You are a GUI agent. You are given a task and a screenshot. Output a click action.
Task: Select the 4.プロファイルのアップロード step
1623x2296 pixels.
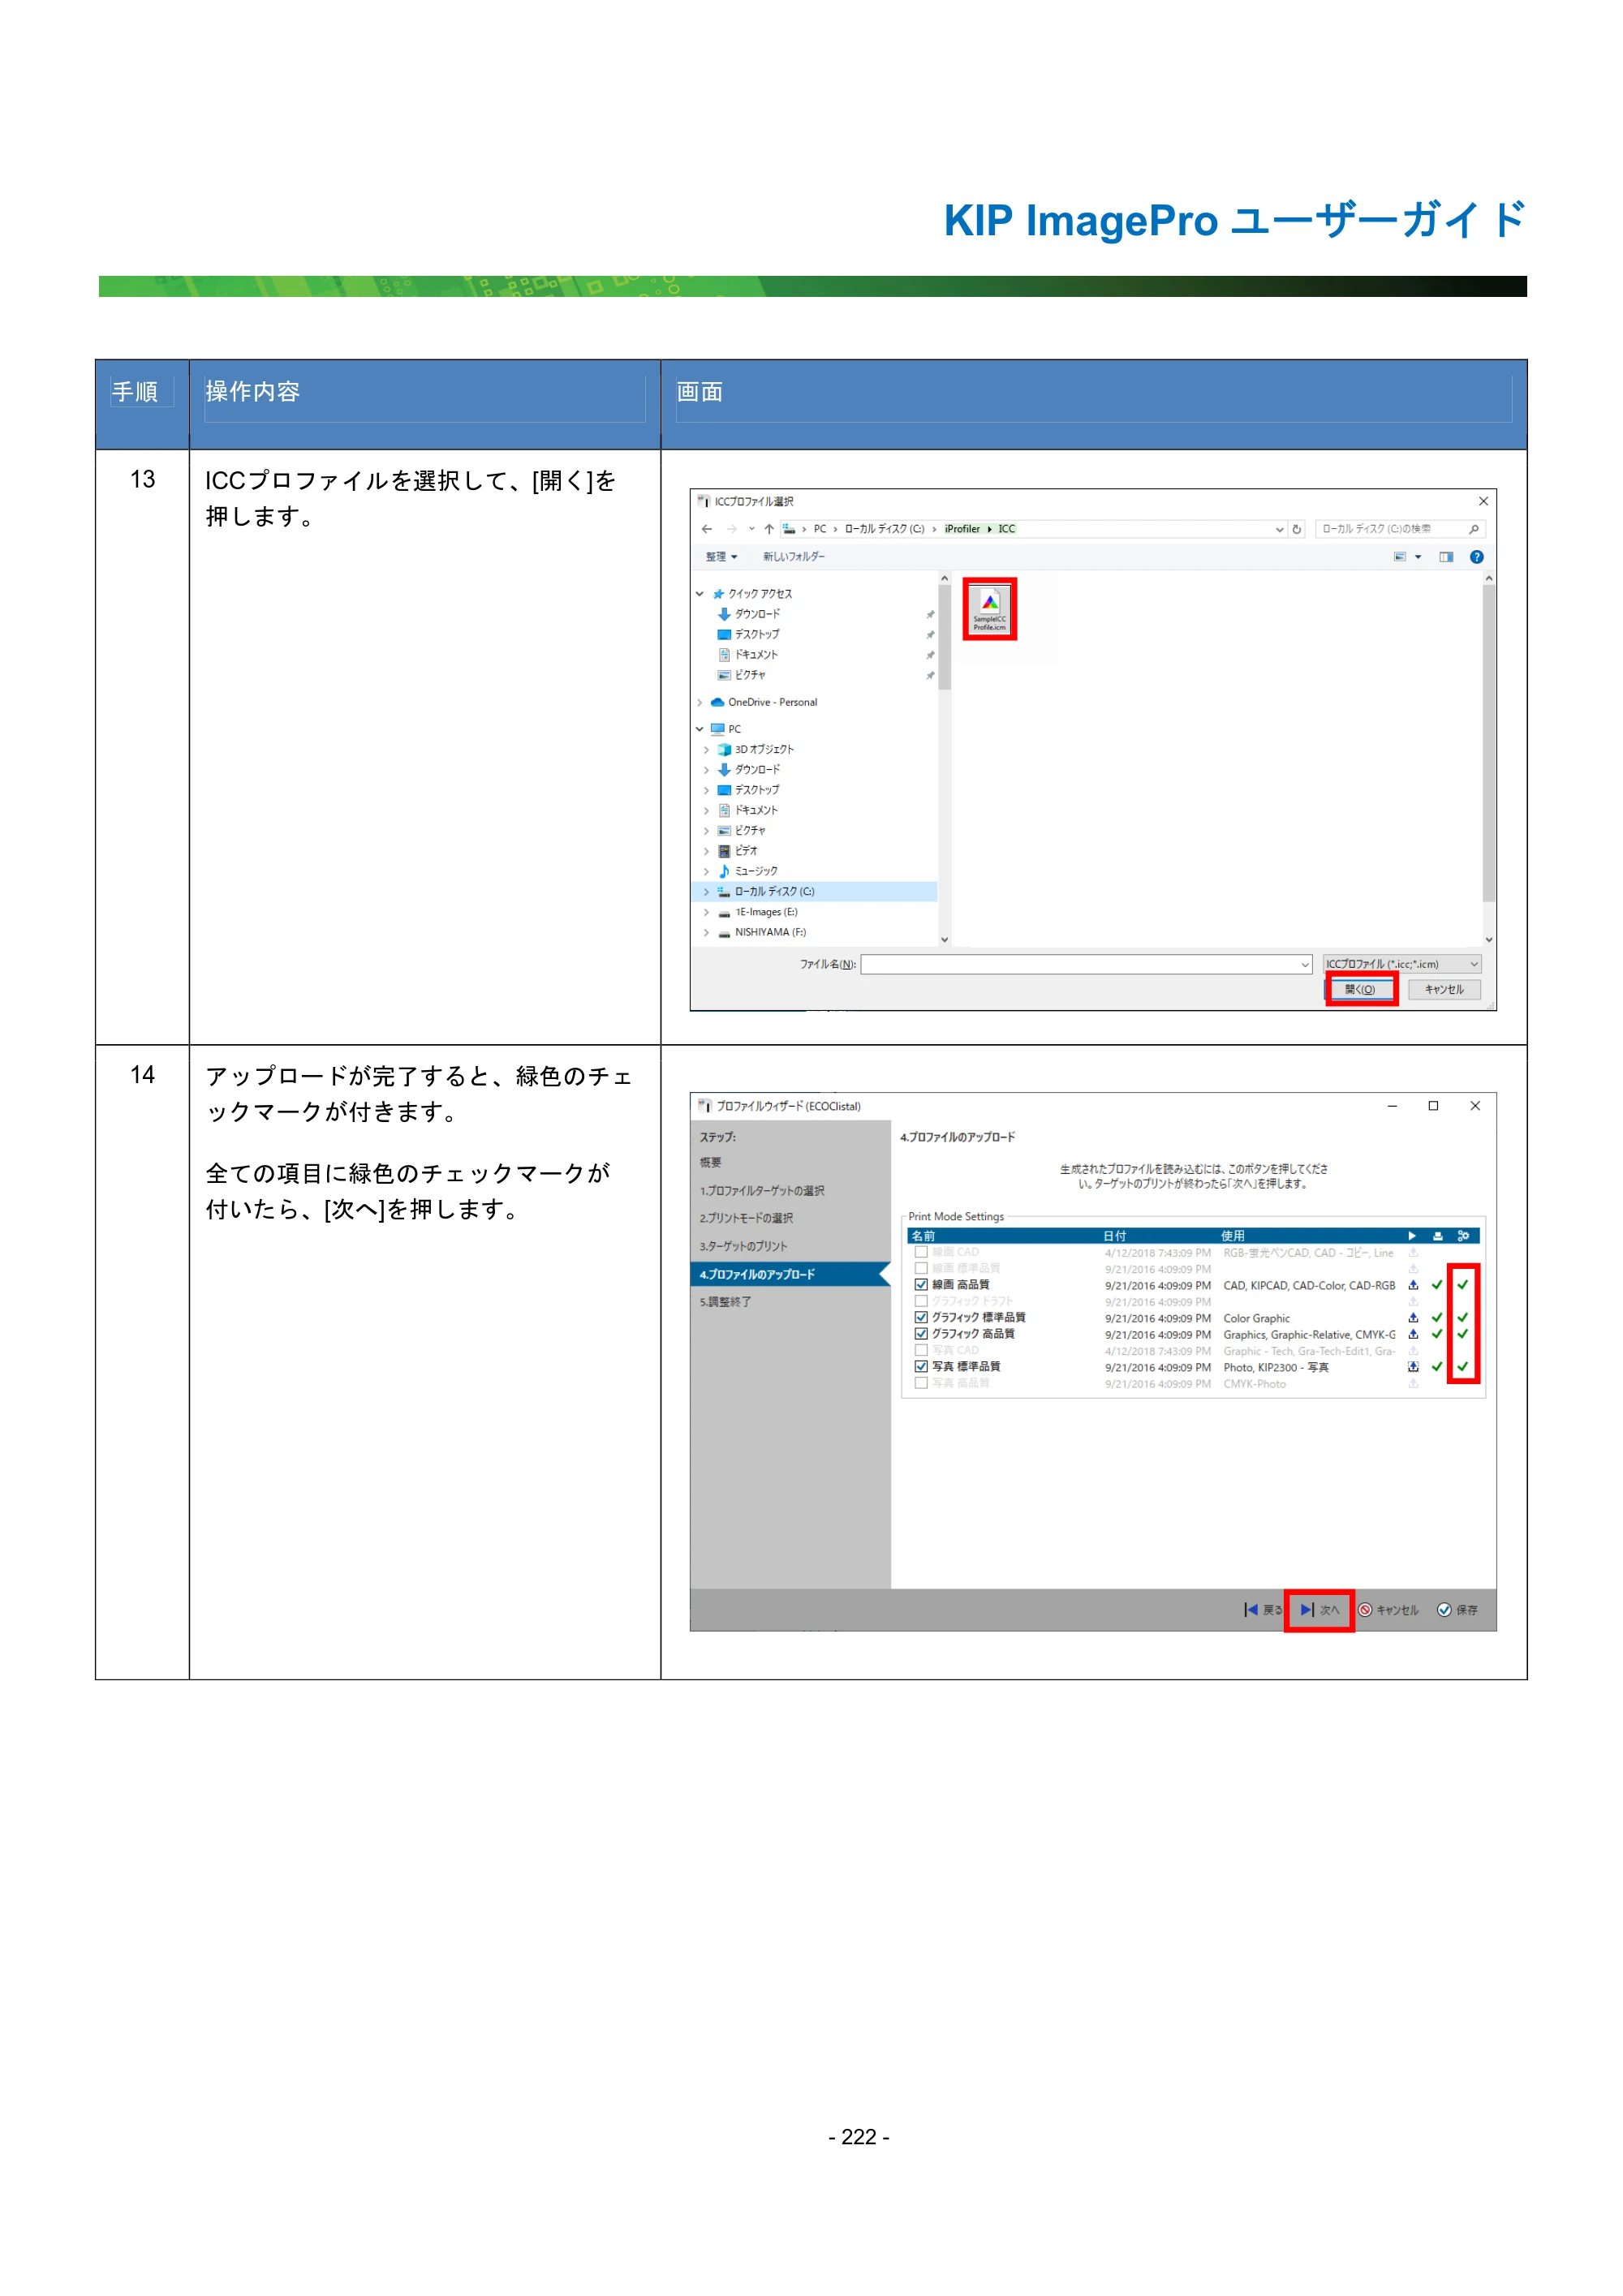tap(790, 1274)
